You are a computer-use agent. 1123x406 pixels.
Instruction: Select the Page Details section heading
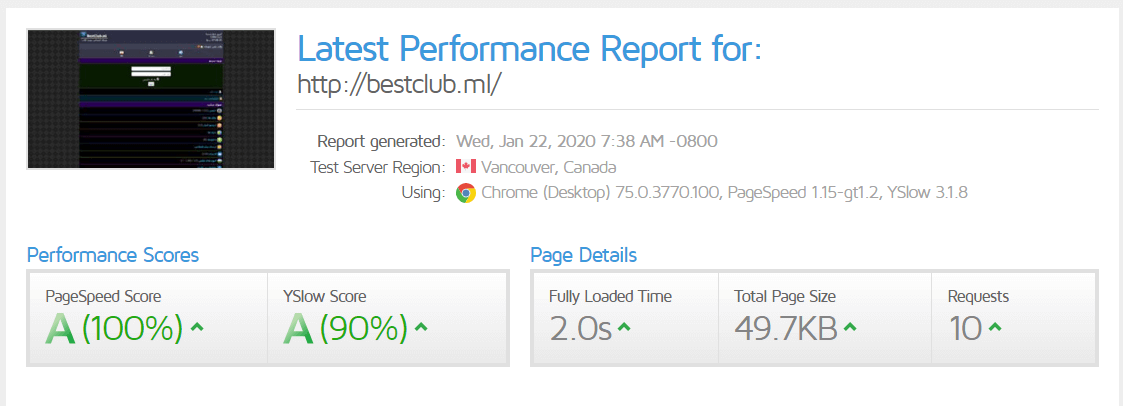[x=583, y=255]
